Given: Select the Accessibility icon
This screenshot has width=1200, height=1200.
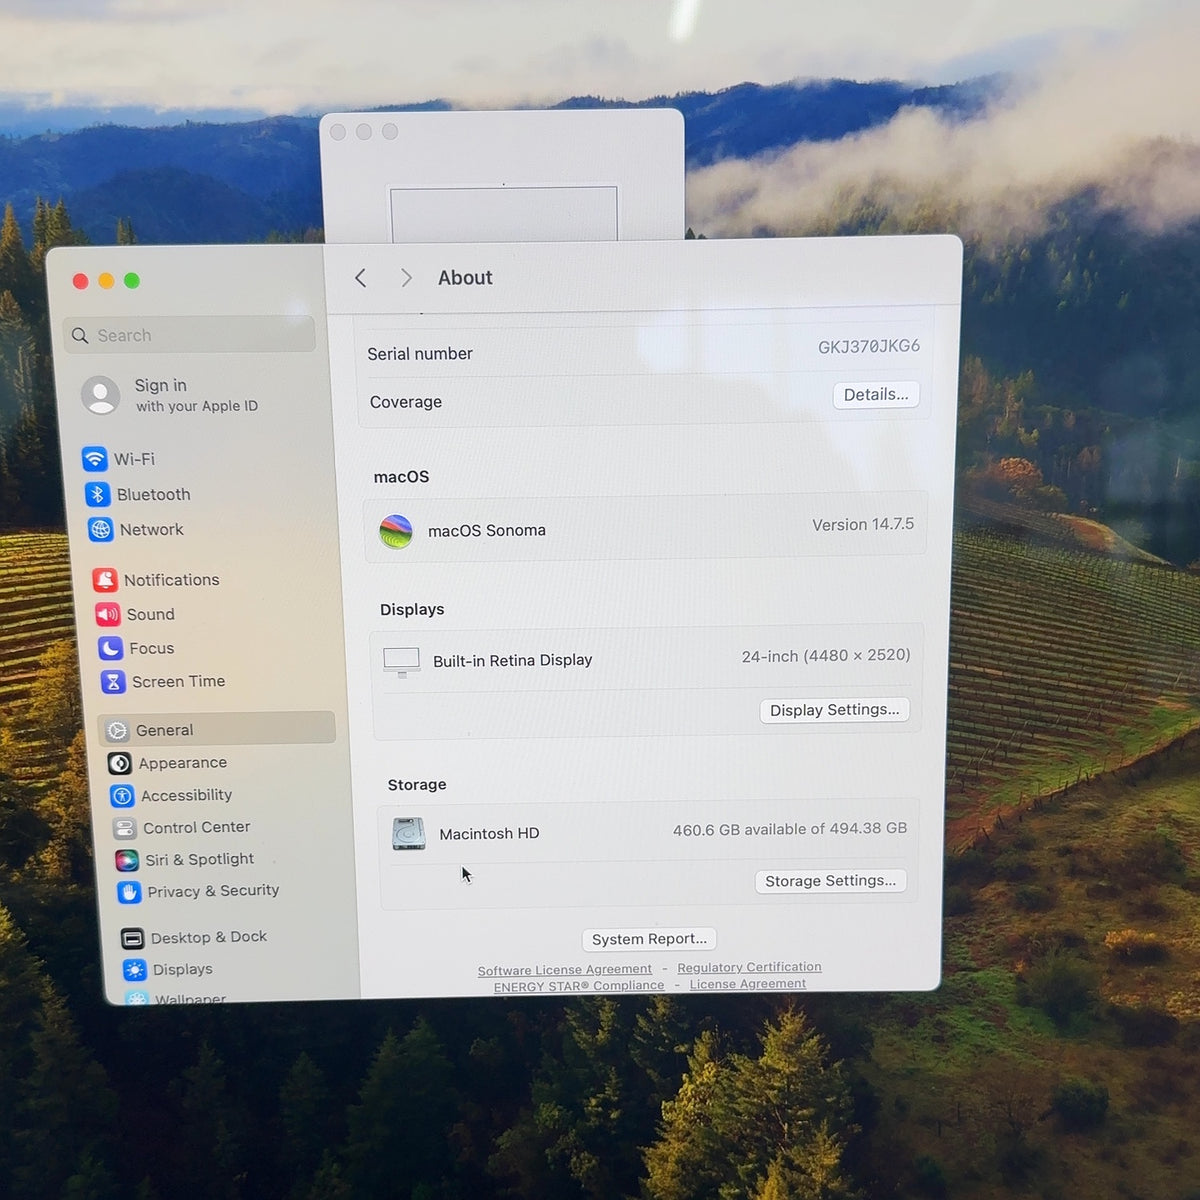Looking at the screenshot, I should [x=122, y=796].
